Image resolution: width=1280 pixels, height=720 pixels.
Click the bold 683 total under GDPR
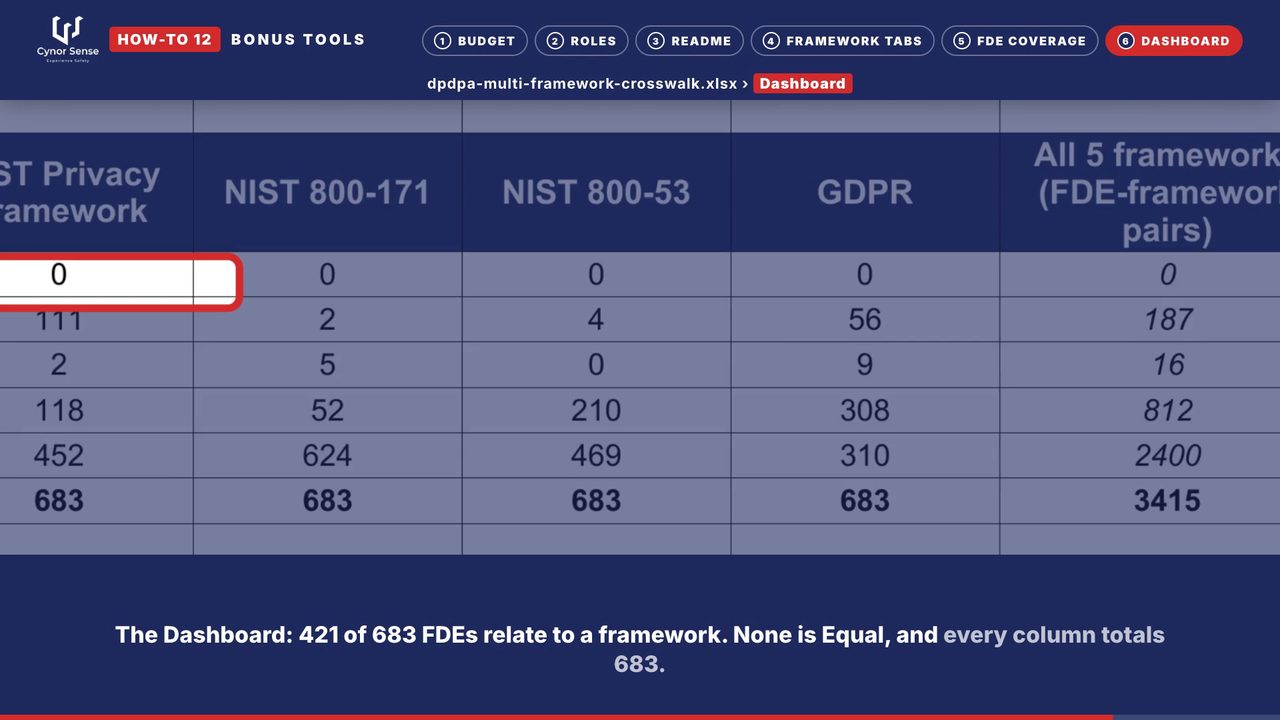pyautogui.click(x=865, y=500)
